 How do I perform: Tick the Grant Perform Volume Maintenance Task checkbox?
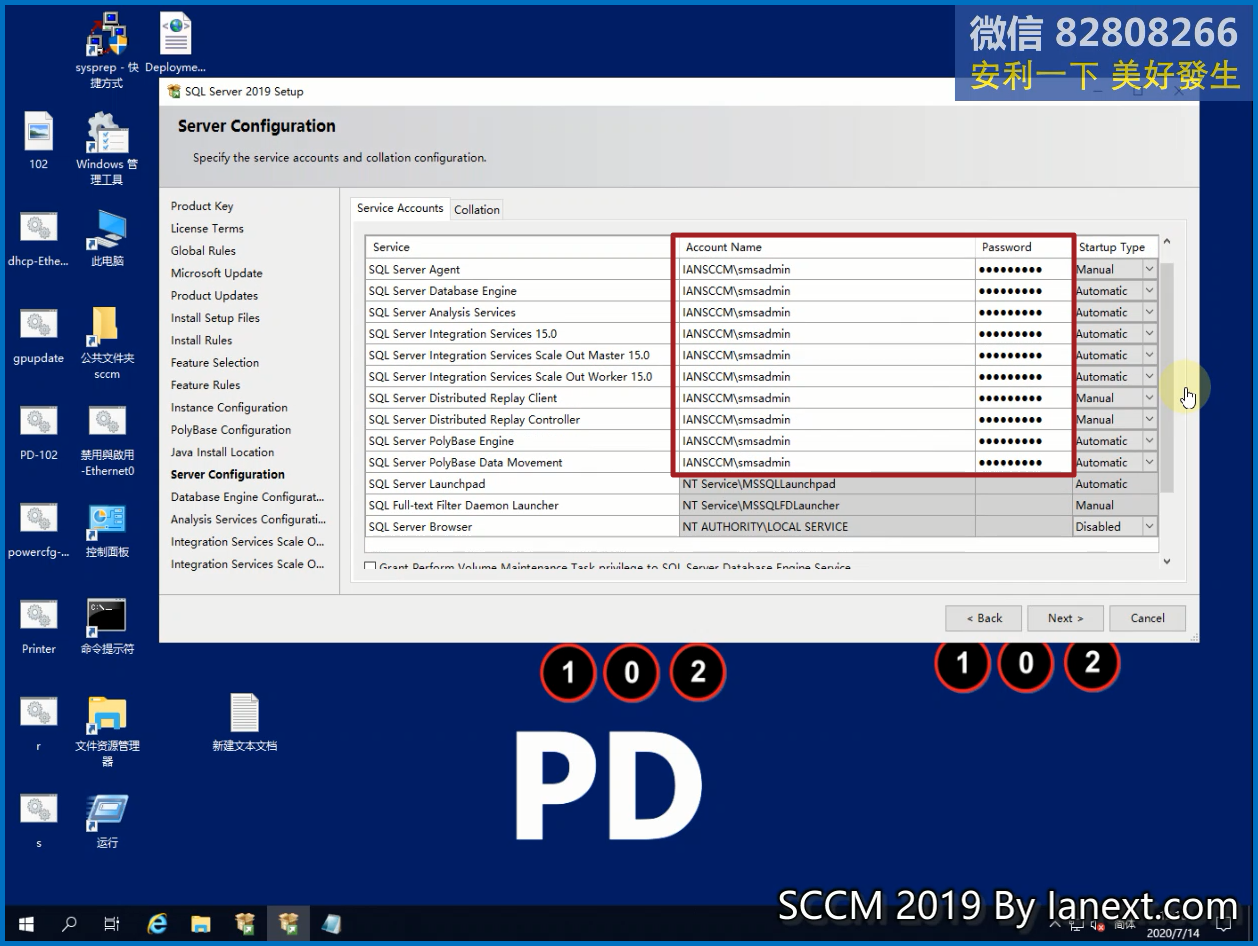pos(370,567)
